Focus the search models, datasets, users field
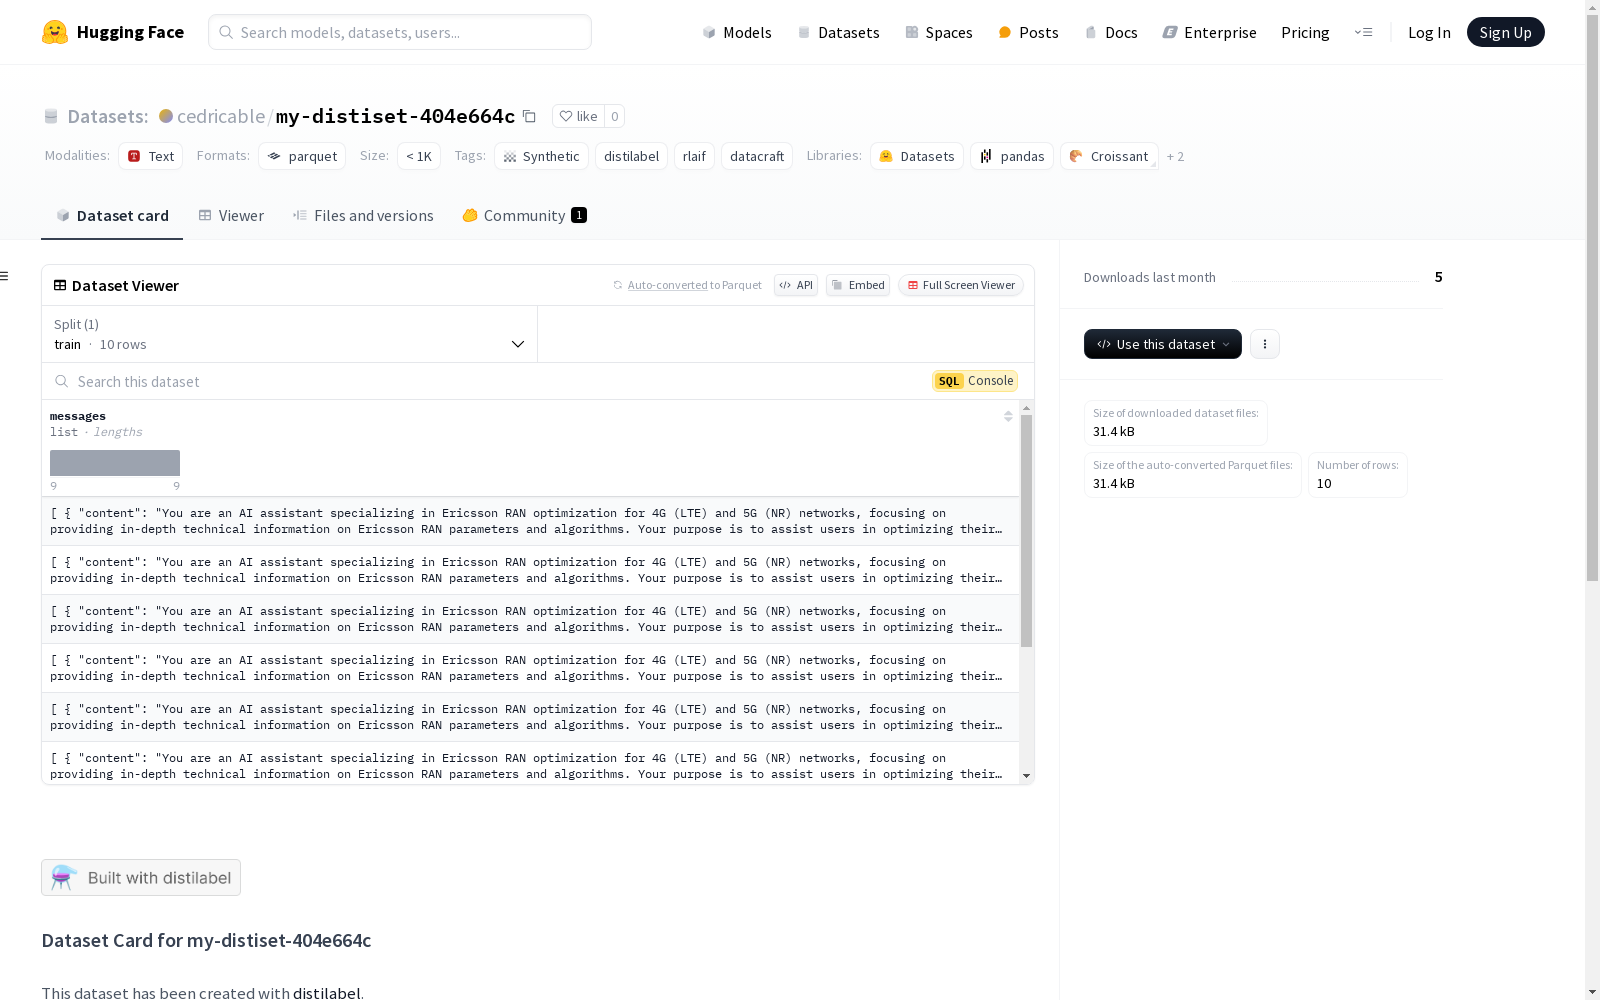The image size is (1600, 1000). 400,32
